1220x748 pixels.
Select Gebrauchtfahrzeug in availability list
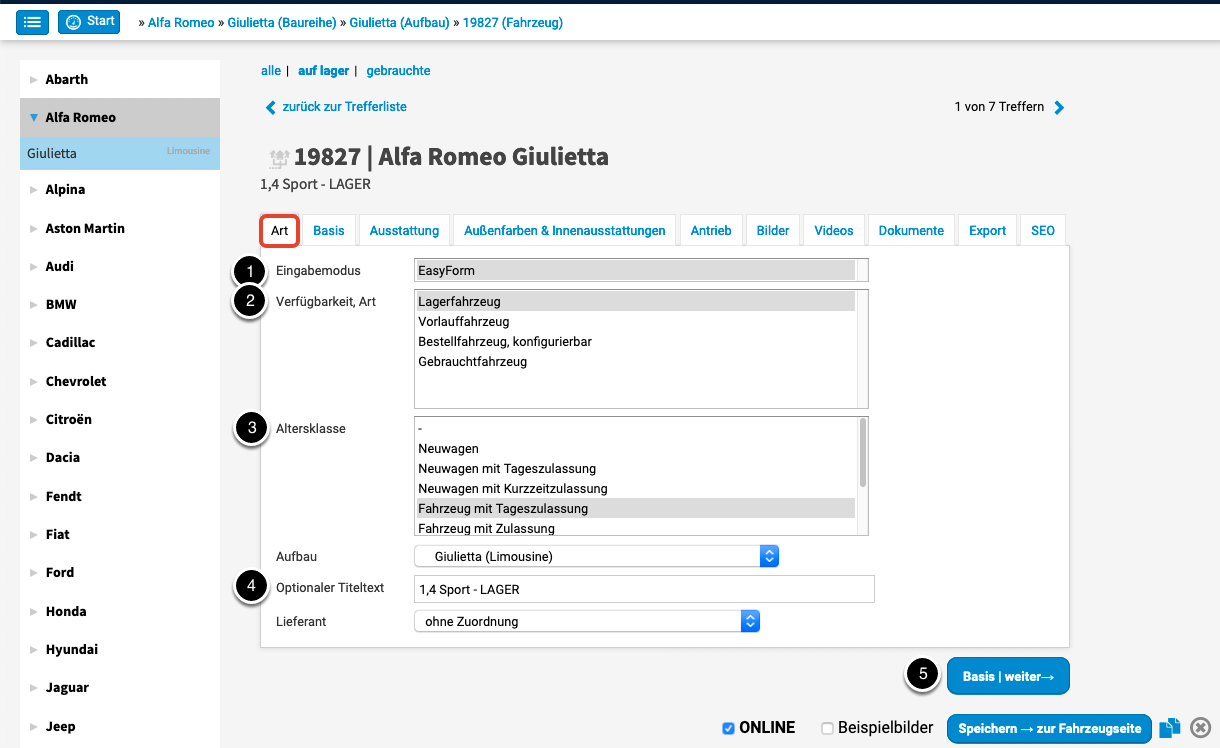click(472, 362)
